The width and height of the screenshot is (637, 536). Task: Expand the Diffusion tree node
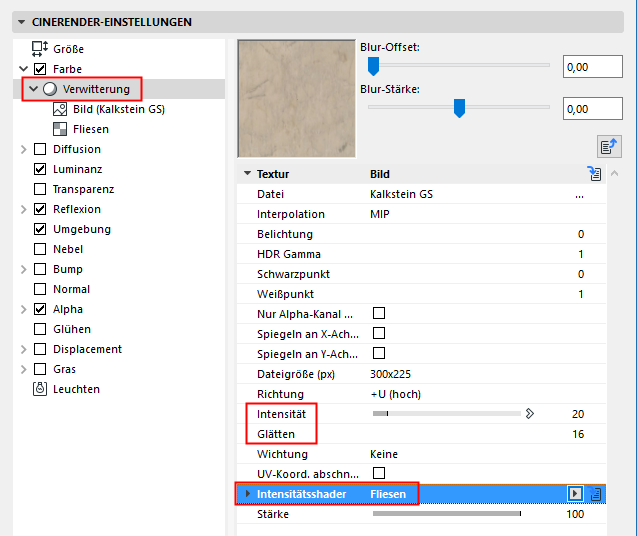24,149
